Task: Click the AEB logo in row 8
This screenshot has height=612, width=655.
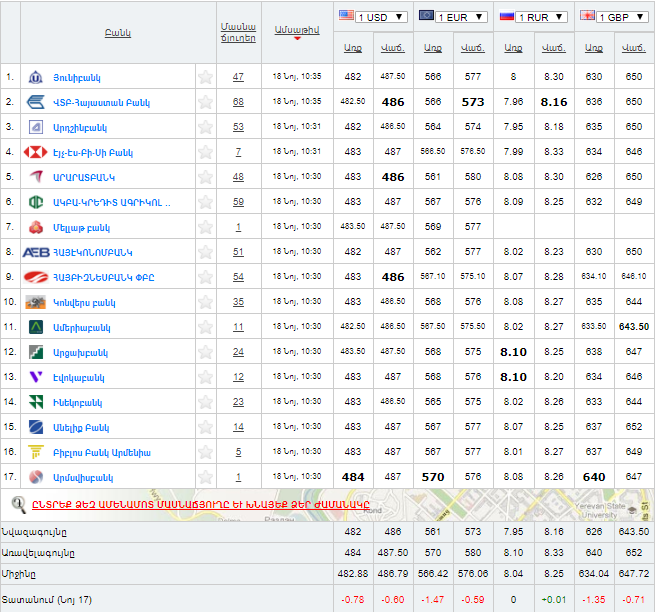Action: pyautogui.click(x=36, y=252)
